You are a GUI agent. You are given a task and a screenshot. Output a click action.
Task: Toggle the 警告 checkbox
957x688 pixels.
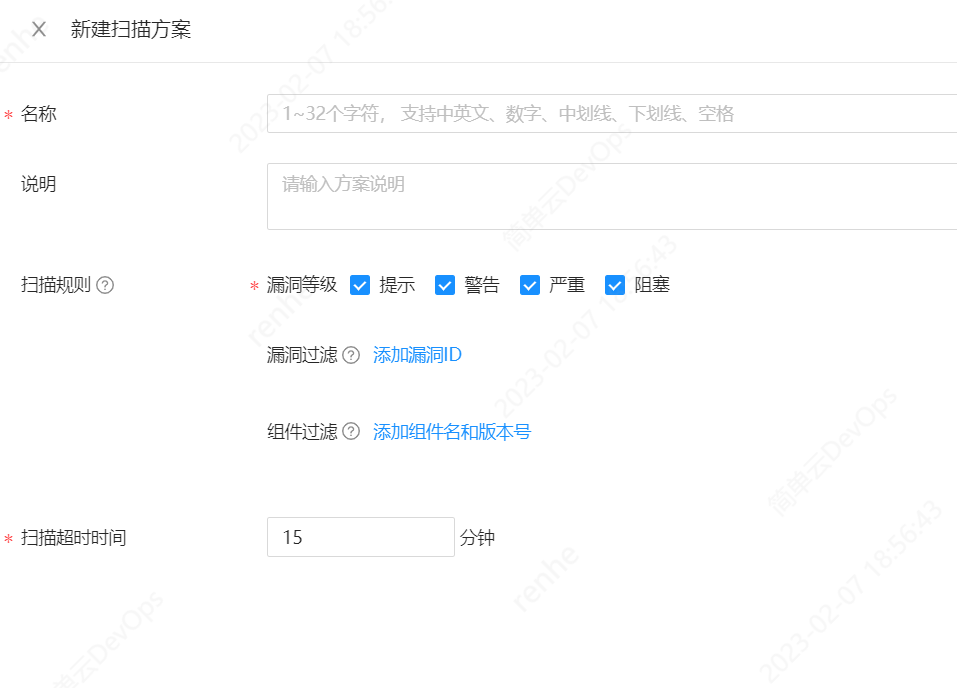coord(445,285)
